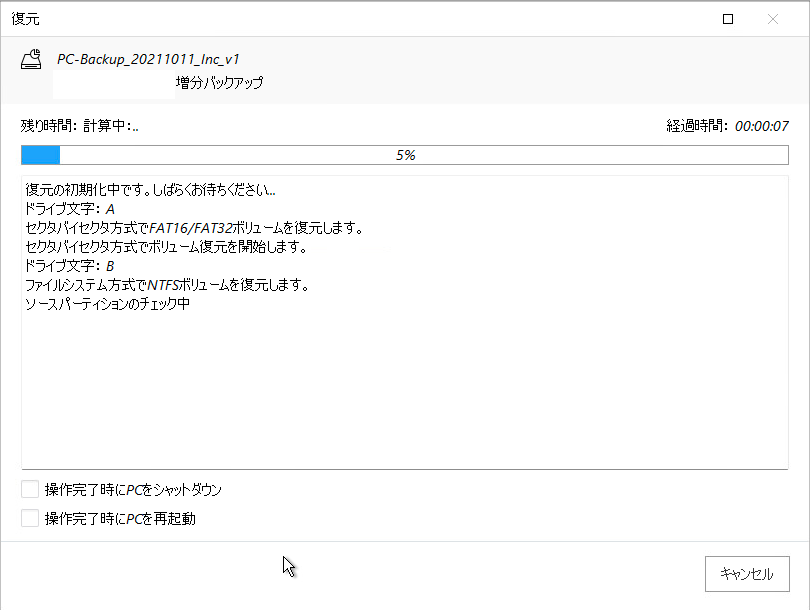Click the キャンセル button

747,574
